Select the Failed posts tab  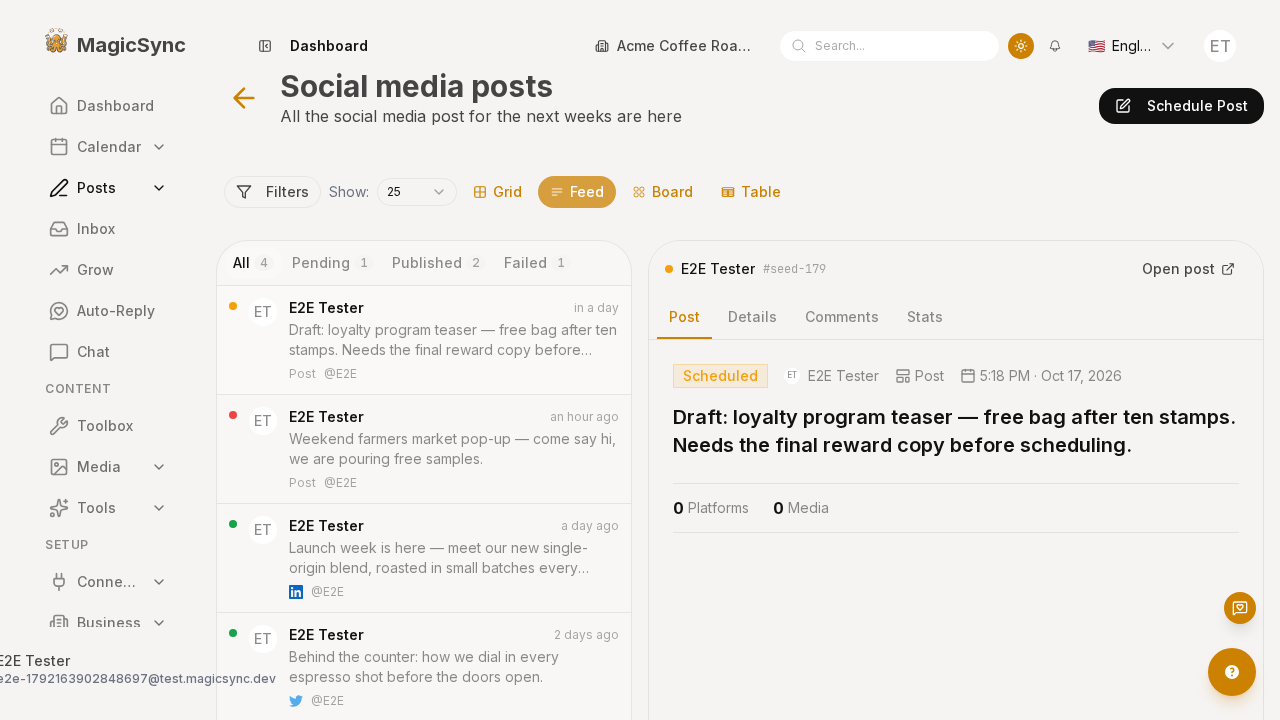(536, 263)
